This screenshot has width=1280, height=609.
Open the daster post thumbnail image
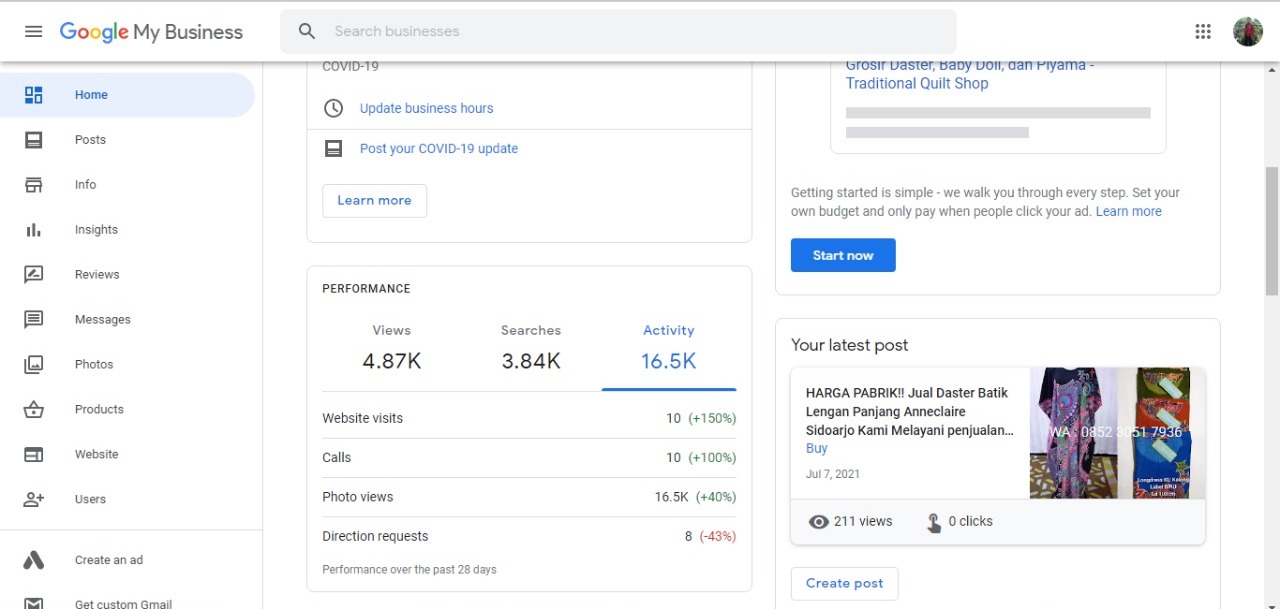pyautogui.click(x=1117, y=433)
